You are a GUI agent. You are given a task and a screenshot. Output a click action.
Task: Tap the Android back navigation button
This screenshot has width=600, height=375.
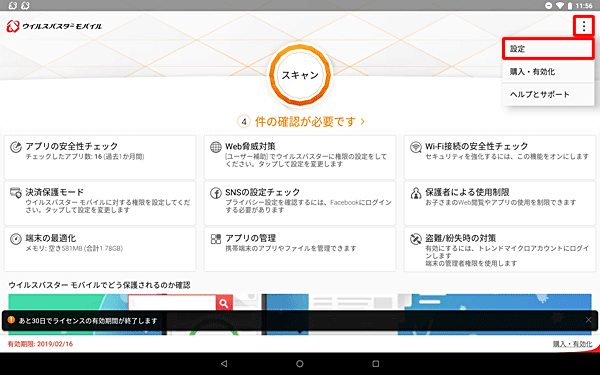224,364
